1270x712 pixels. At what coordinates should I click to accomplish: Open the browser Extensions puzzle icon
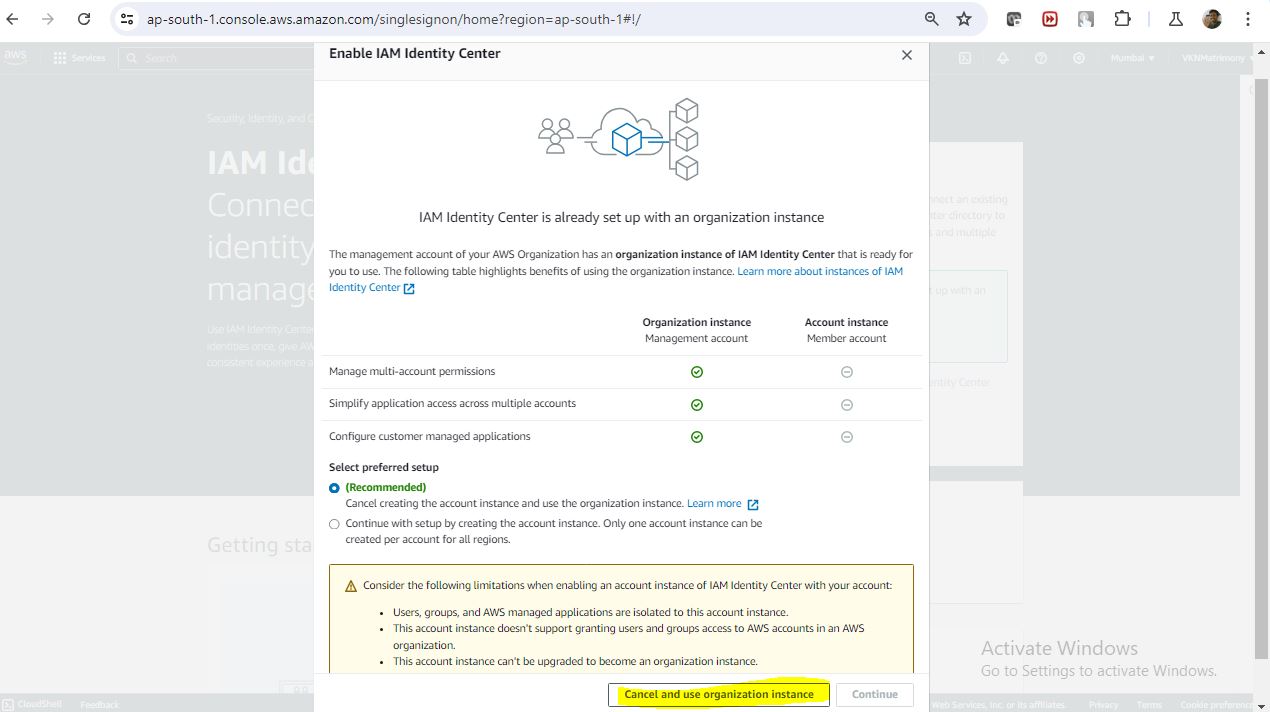click(1122, 19)
